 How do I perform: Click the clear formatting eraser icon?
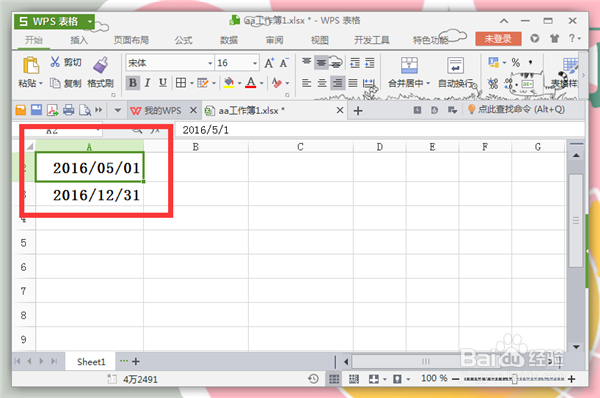[x=277, y=83]
